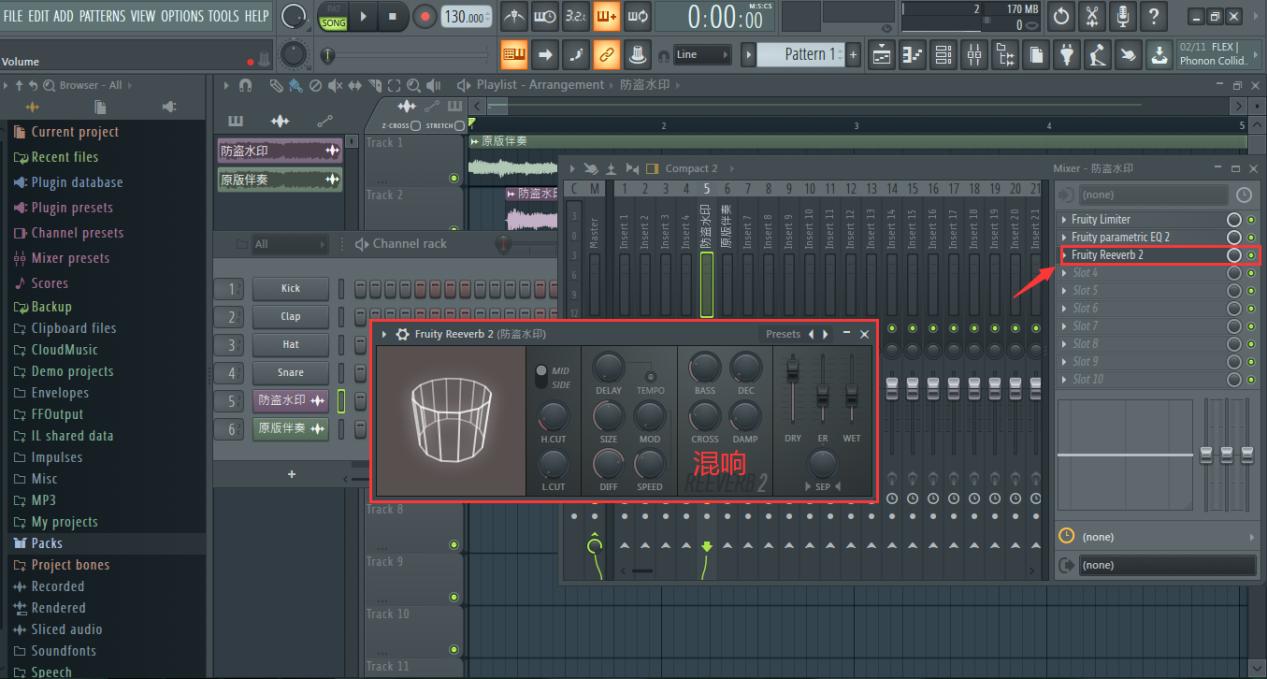Open the Mixer icon in the toolbar
This screenshot has width=1267, height=679.
975,55
